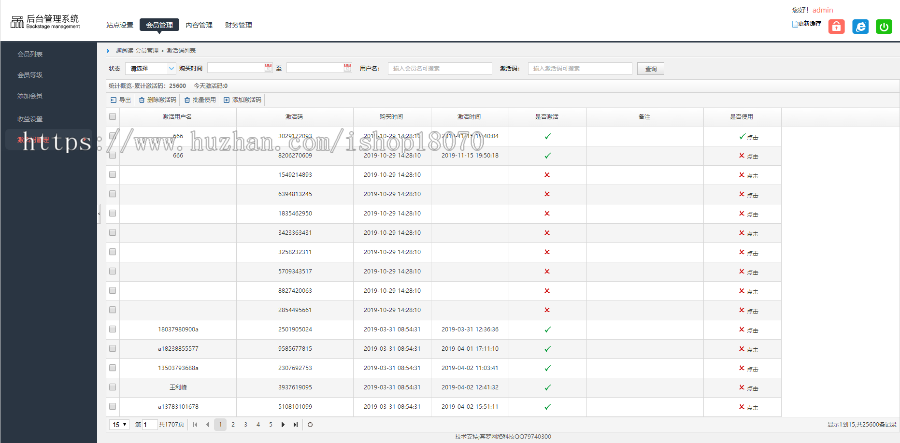Click the username cell u18238855577
The height and width of the screenshot is (443, 900).
tap(178, 348)
